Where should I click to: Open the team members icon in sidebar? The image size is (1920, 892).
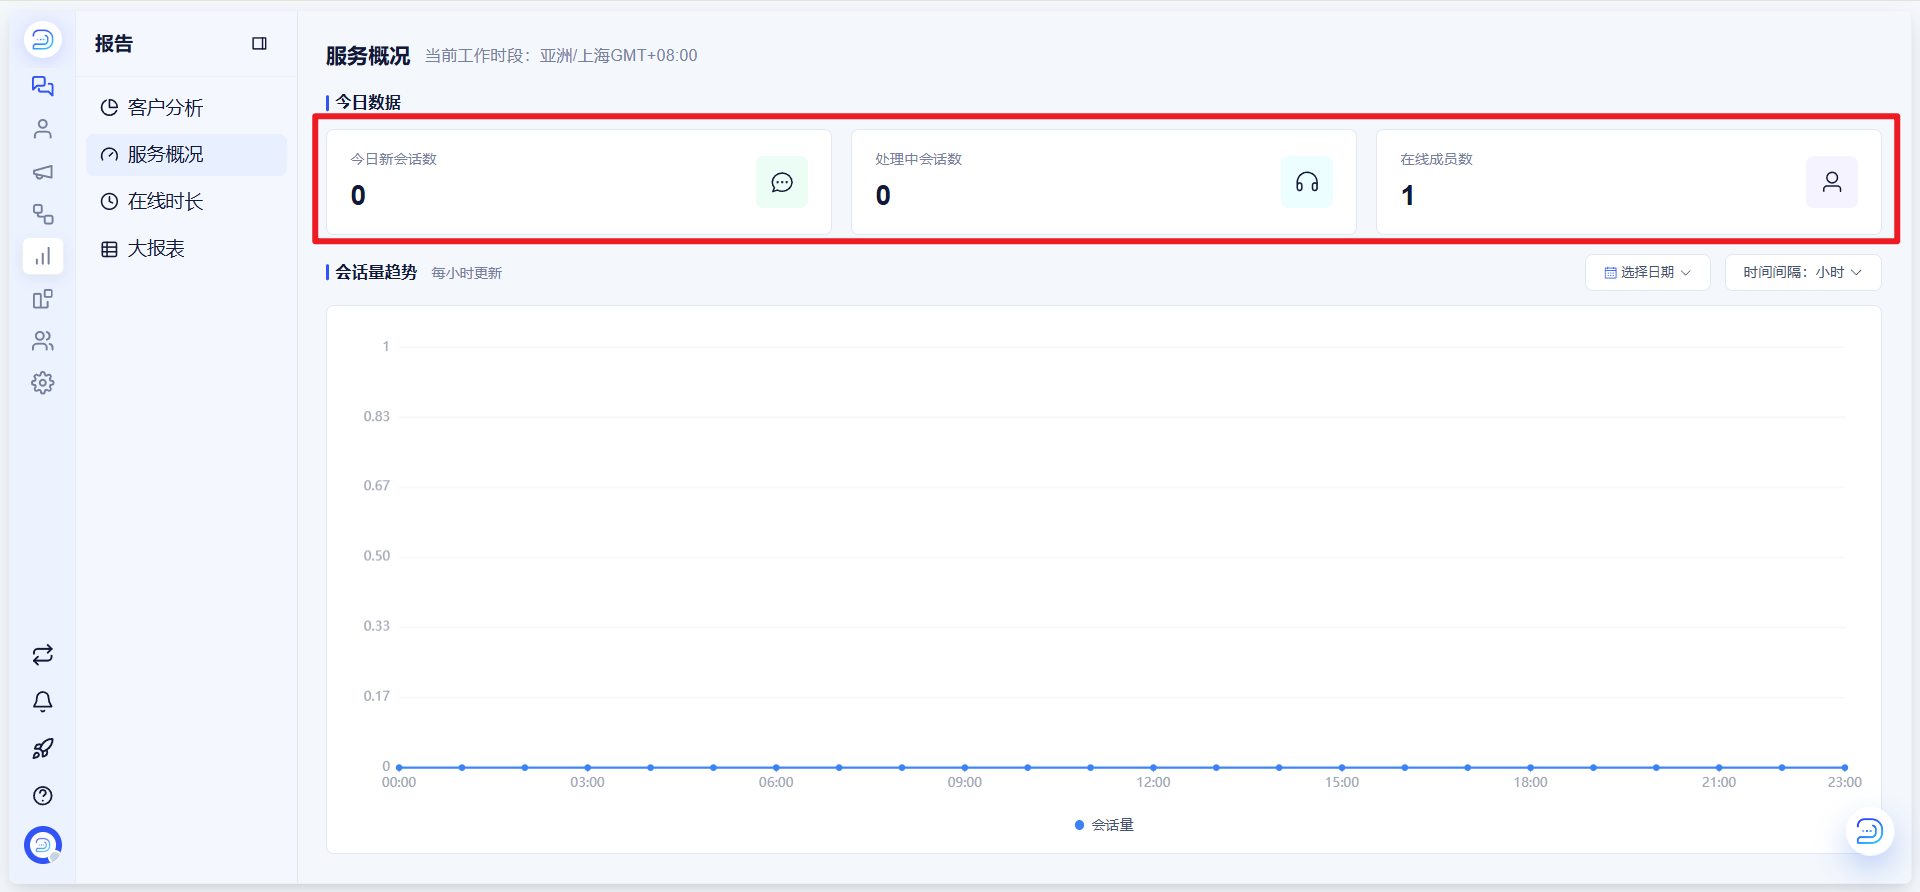click(x=42, y=341)
